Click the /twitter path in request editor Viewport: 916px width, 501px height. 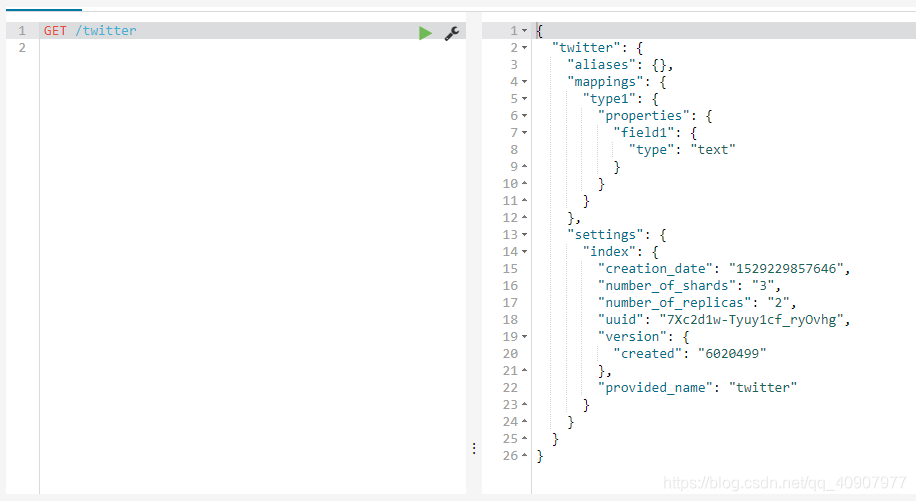point(106,31)
